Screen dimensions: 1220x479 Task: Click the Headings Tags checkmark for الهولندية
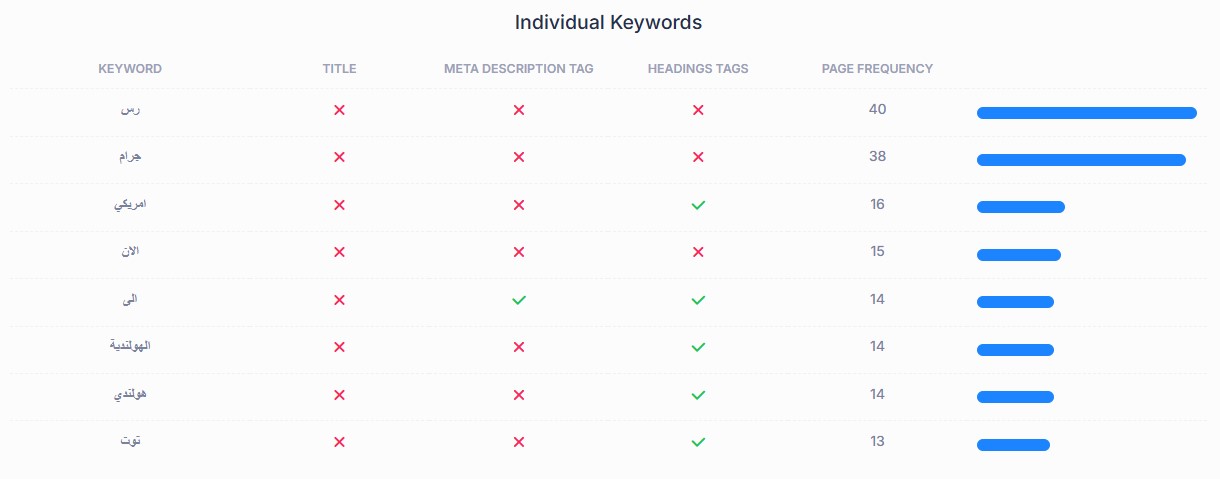coord(698,347)
